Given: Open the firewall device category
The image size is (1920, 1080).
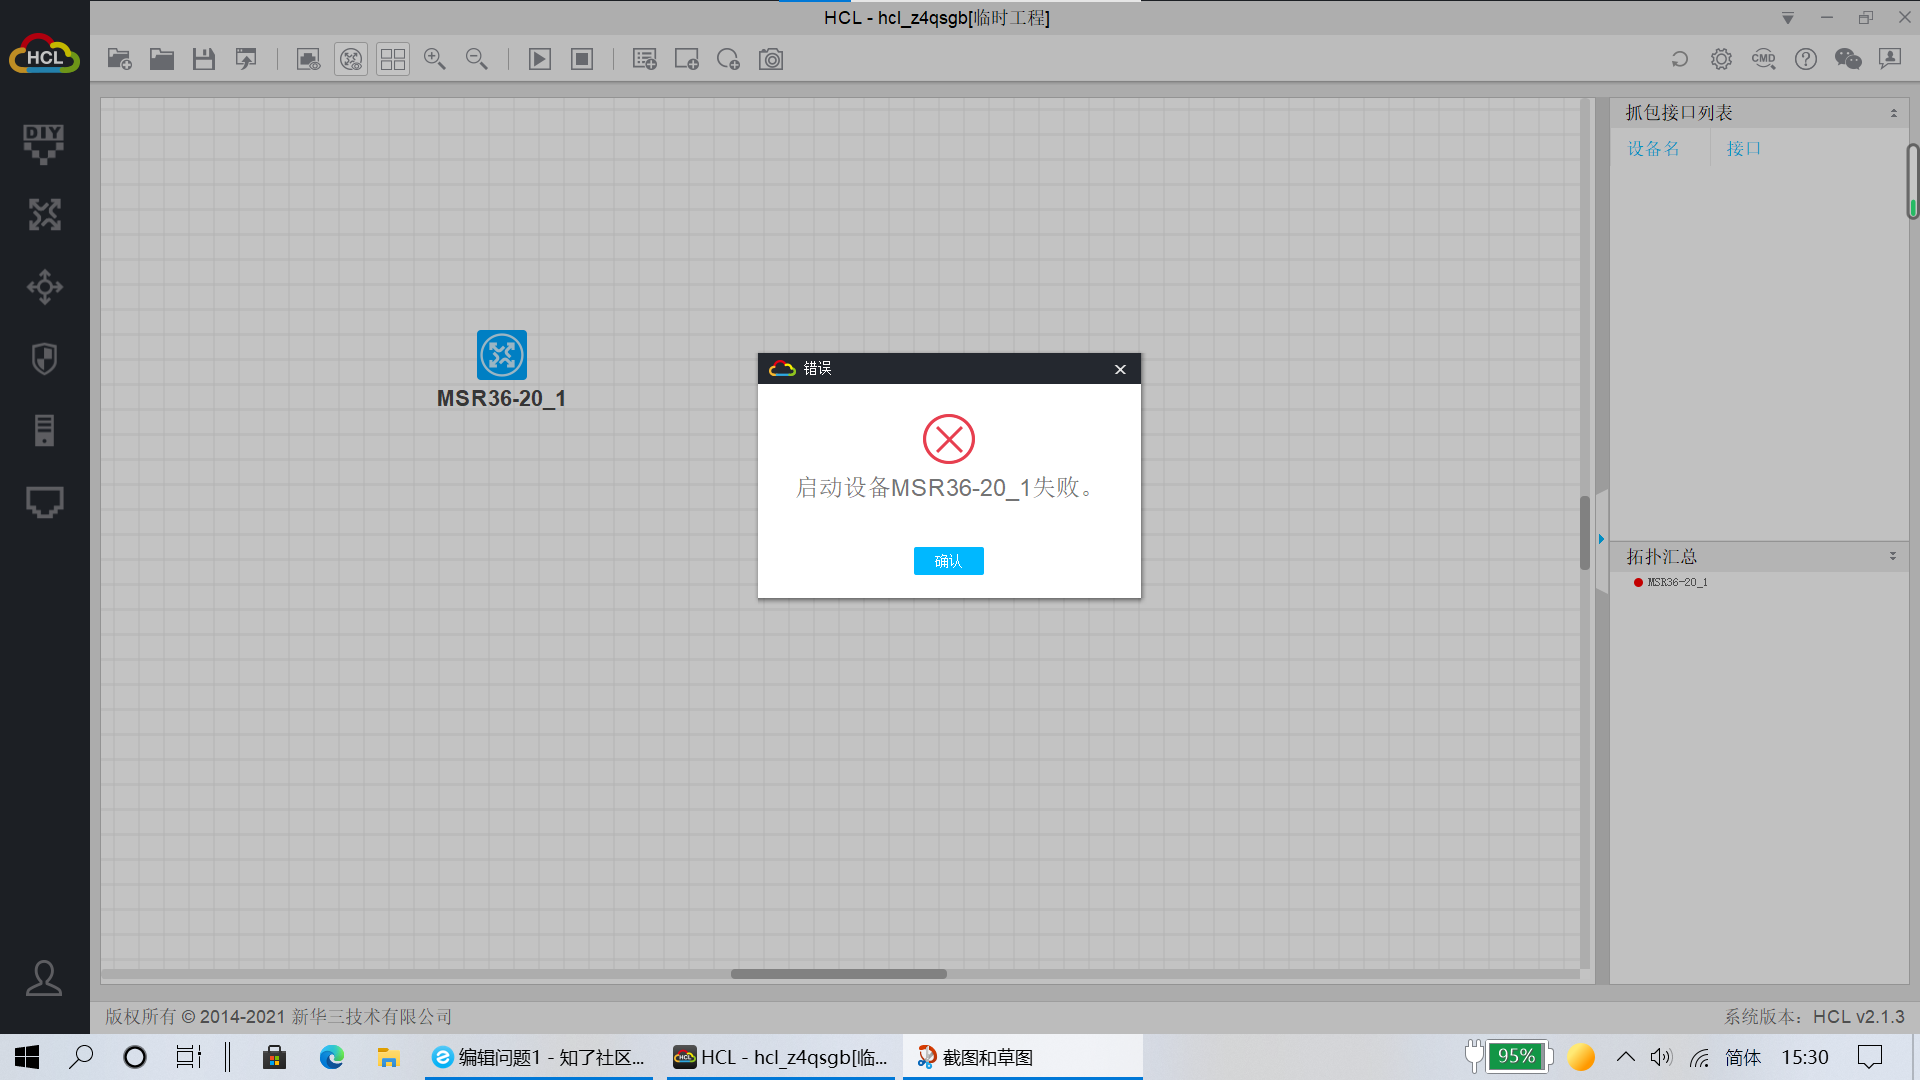Looking at the screenshot, I should pos(44,359).
